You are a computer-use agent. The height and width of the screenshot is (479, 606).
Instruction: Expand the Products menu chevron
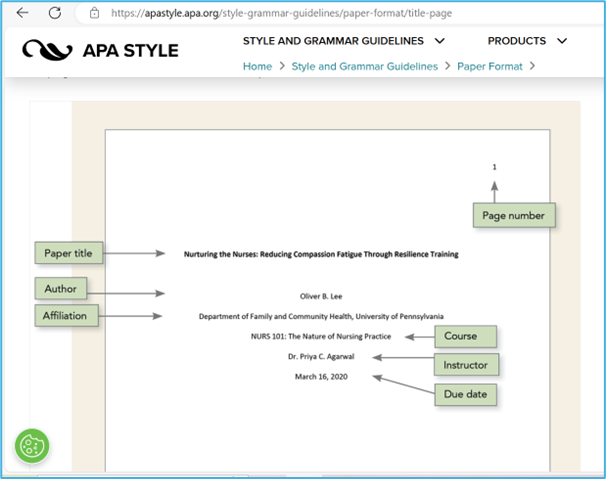point(562,41)
